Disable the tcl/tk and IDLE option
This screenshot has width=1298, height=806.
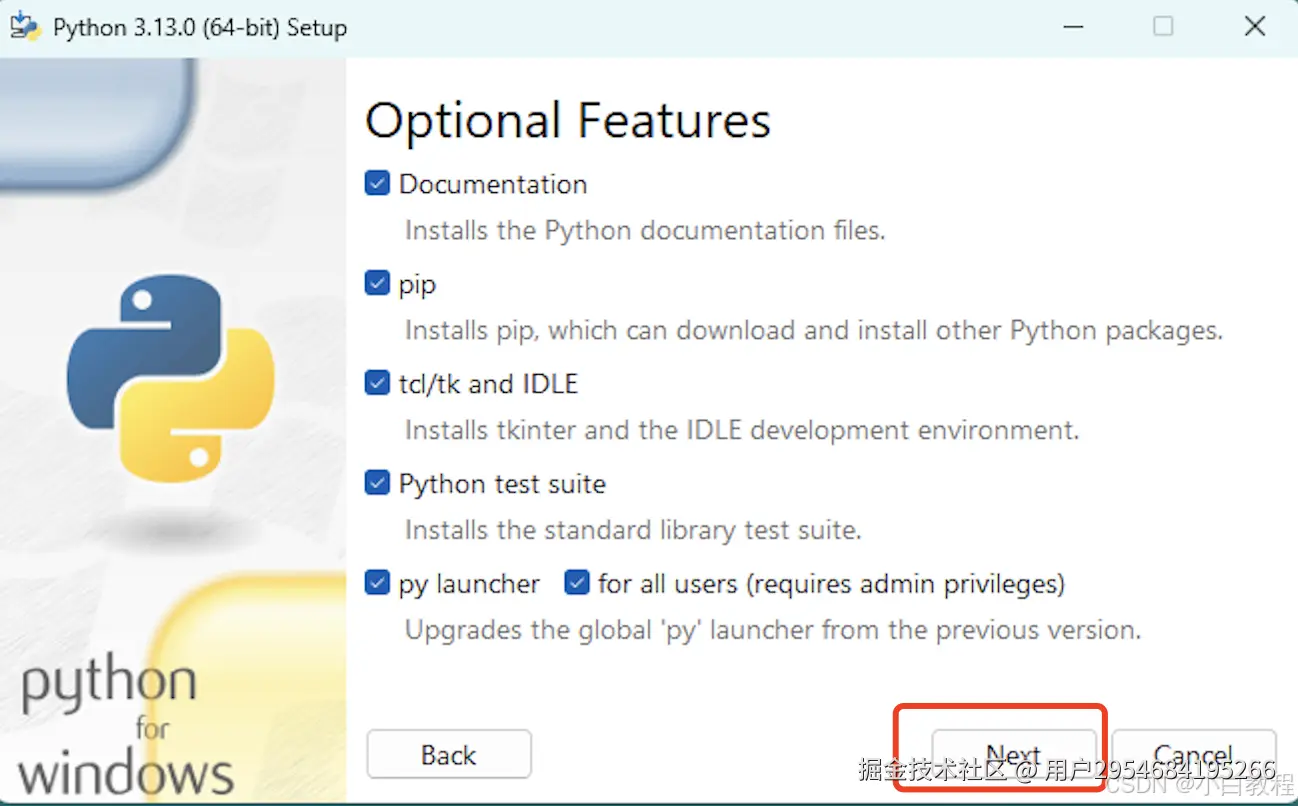(377, 384)
